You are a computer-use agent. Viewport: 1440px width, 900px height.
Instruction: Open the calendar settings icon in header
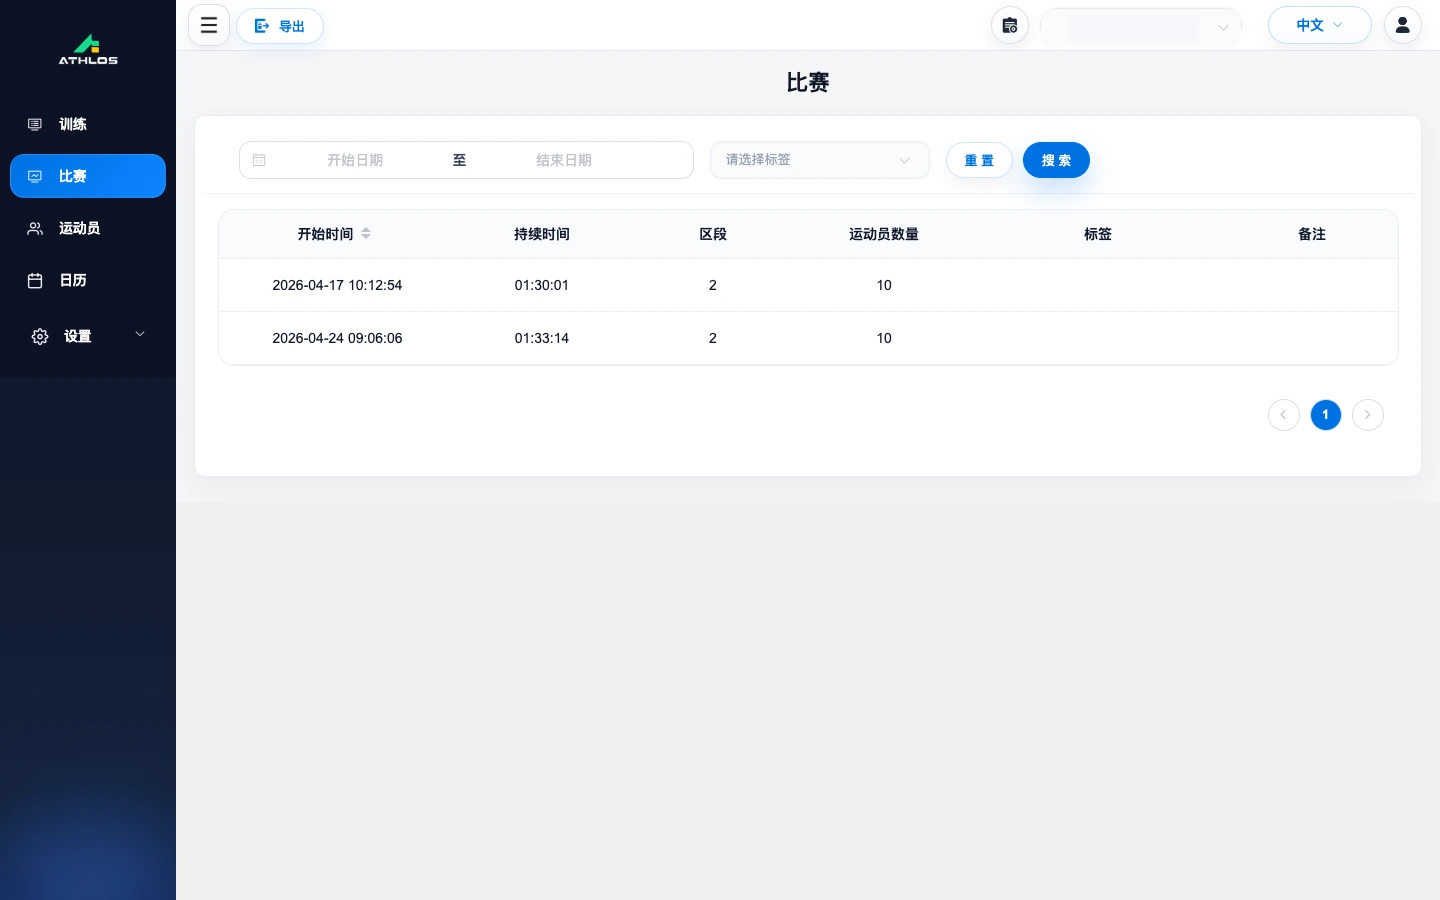[1010, 25]
